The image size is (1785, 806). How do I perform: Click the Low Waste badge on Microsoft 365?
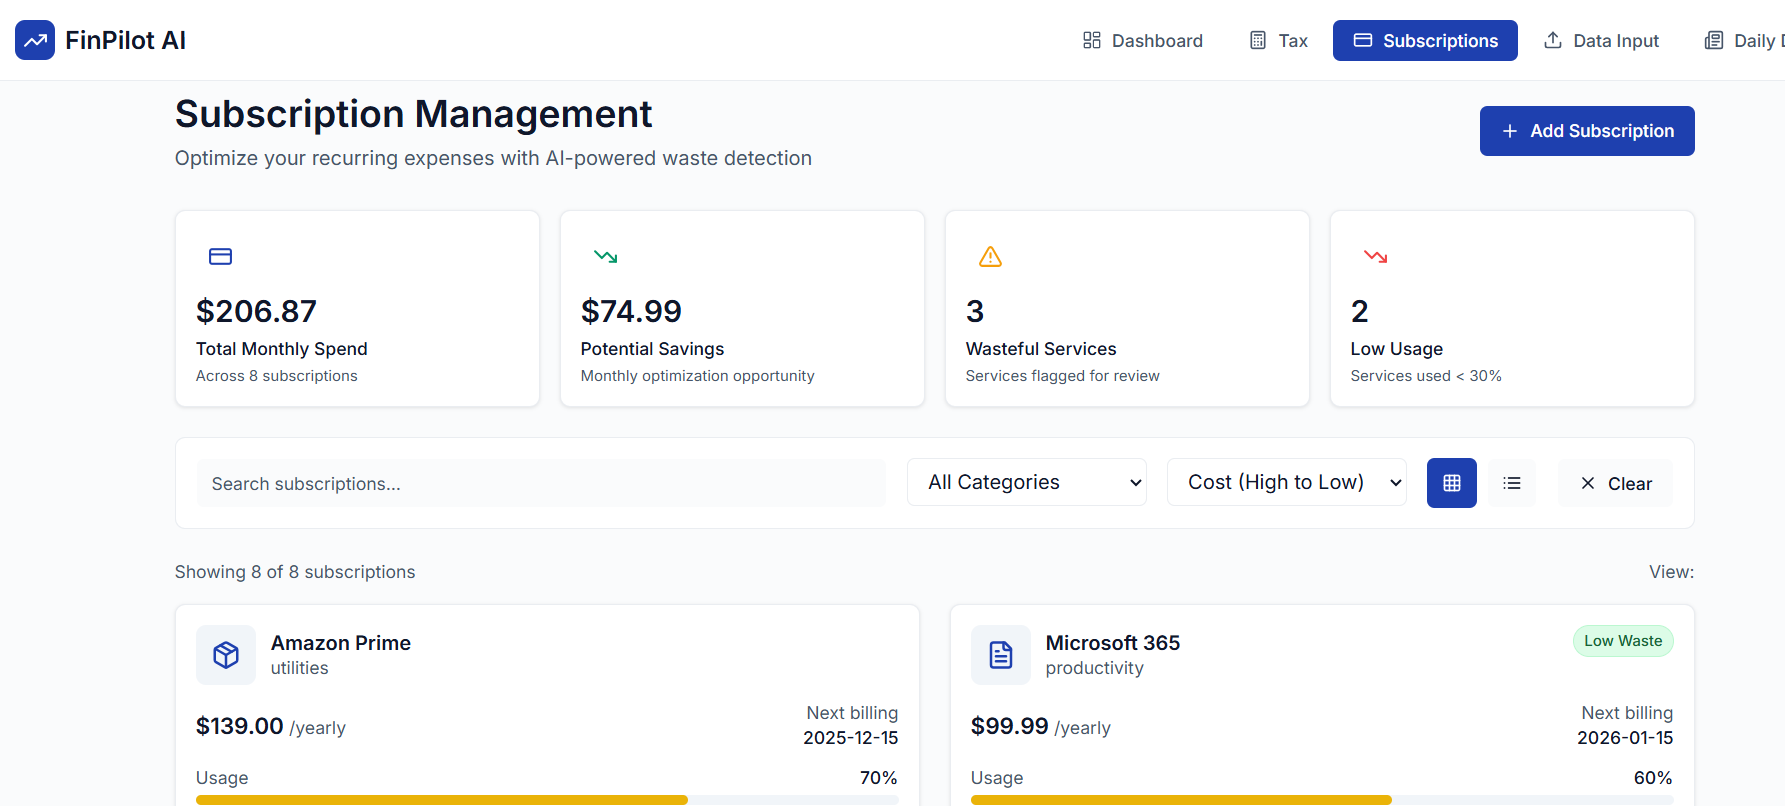click(1622, 641)
